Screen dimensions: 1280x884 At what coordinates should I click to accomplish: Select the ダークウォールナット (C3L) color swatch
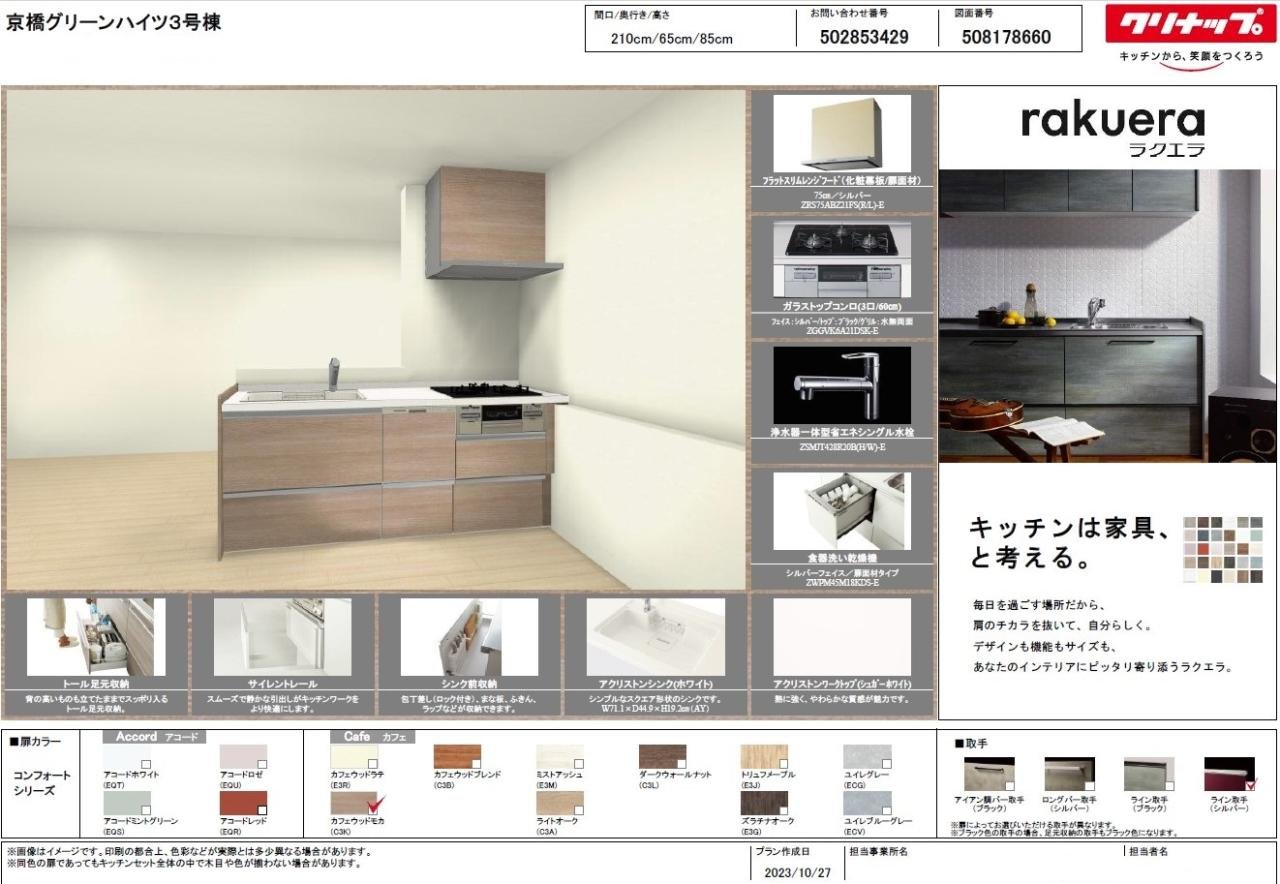[x=663, y=757]
